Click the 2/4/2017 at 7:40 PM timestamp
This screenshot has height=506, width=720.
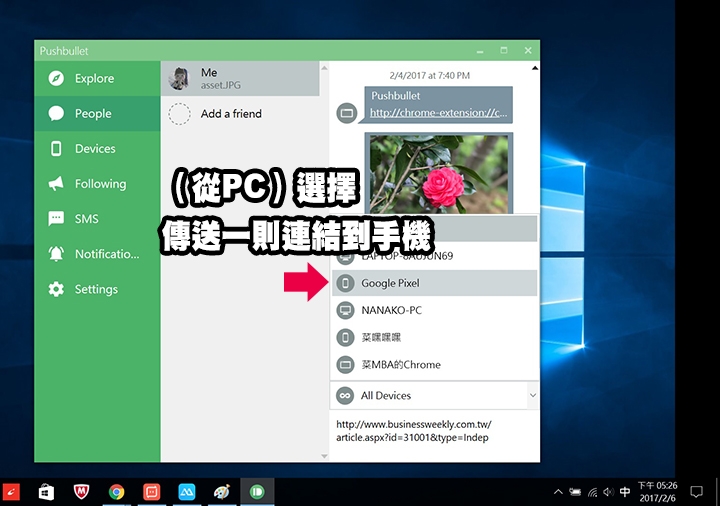[x=430, y=75]
